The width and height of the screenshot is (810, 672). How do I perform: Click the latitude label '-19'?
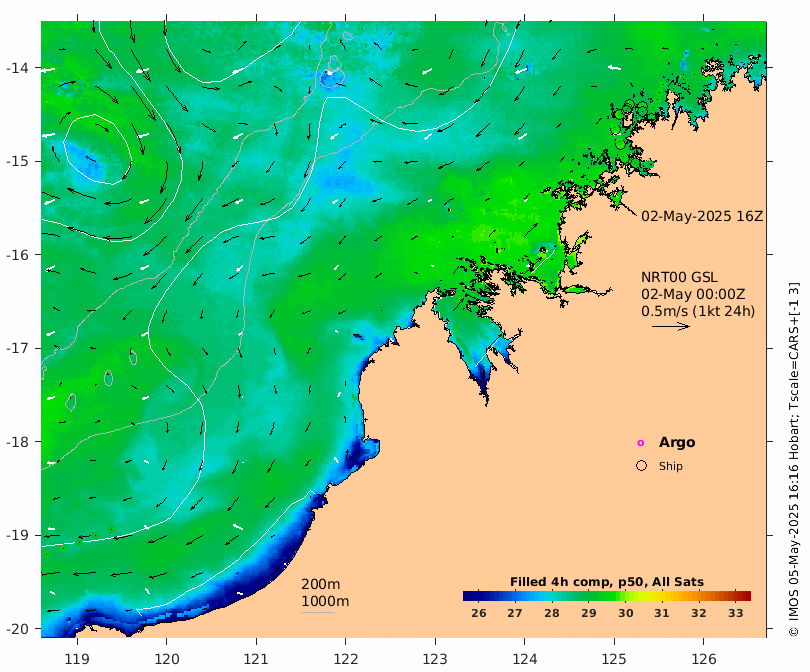click(x=17, y=535)
